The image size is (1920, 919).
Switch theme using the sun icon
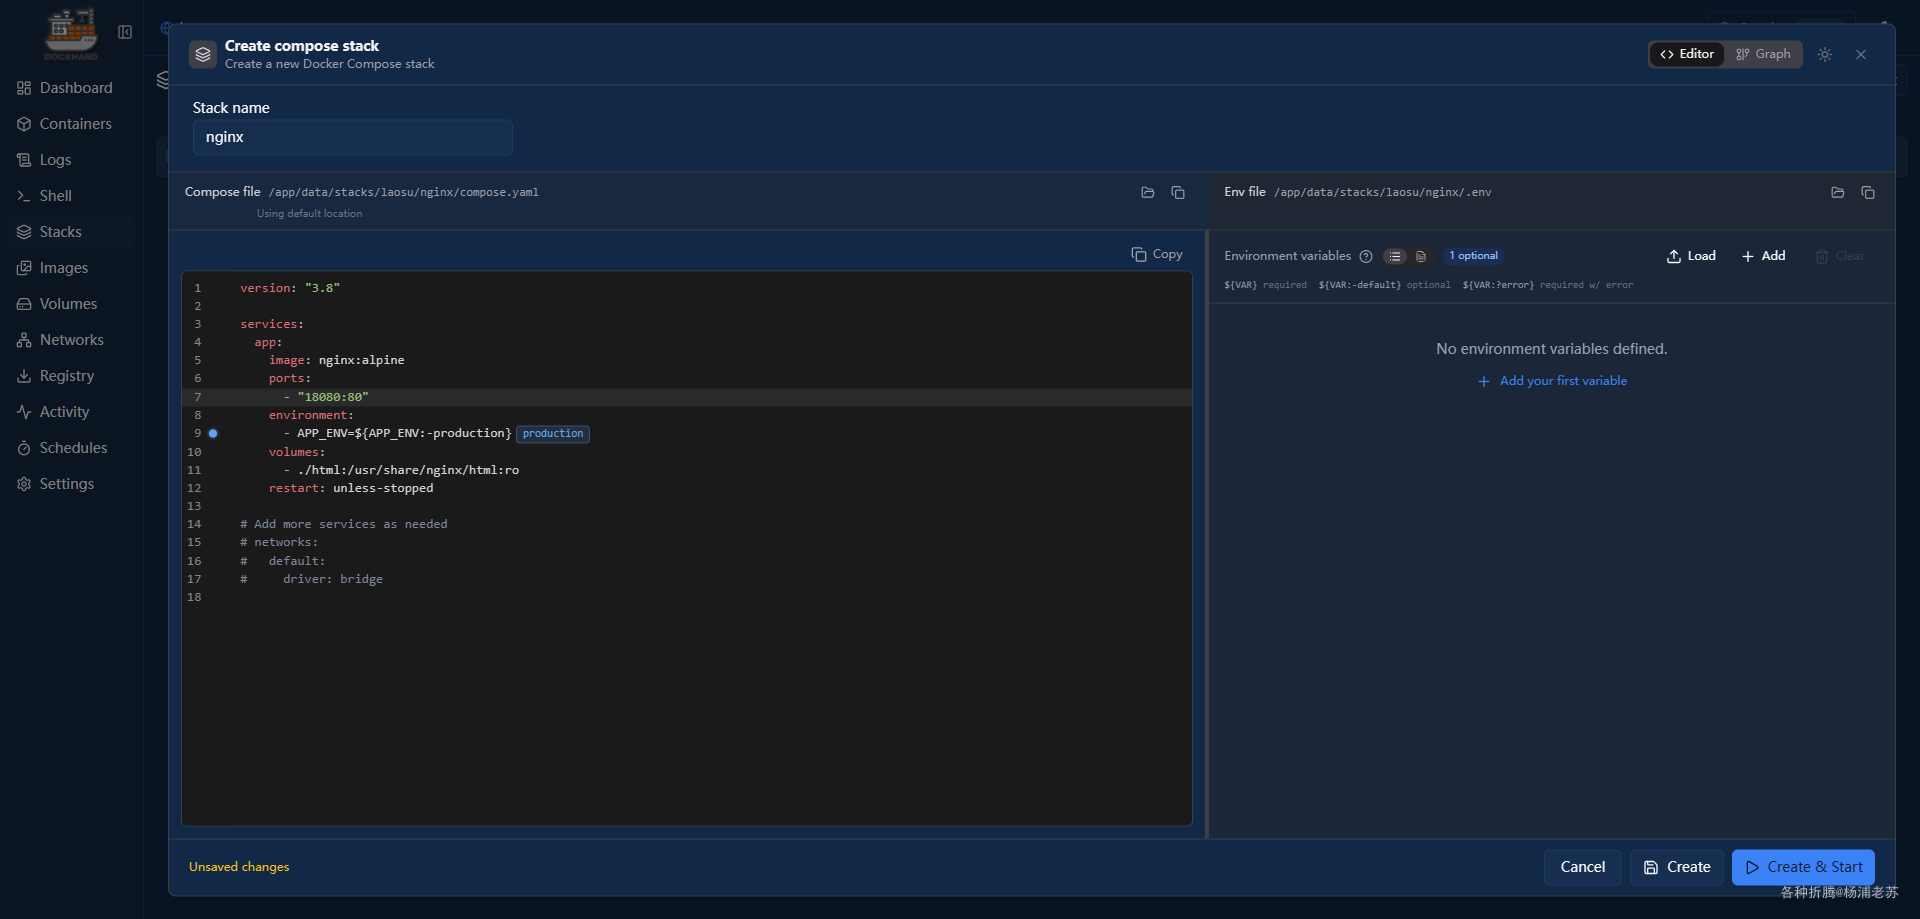[1825, 54]
